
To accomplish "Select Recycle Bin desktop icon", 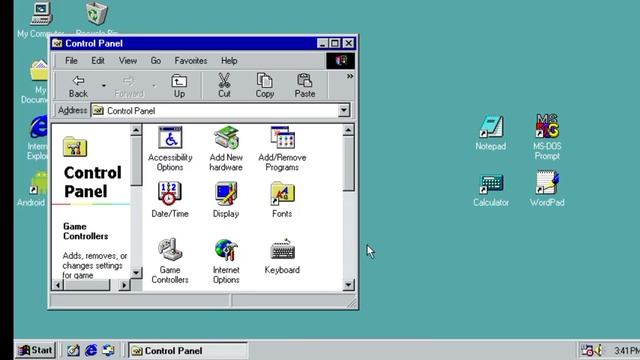I will [x=97, y=19].
